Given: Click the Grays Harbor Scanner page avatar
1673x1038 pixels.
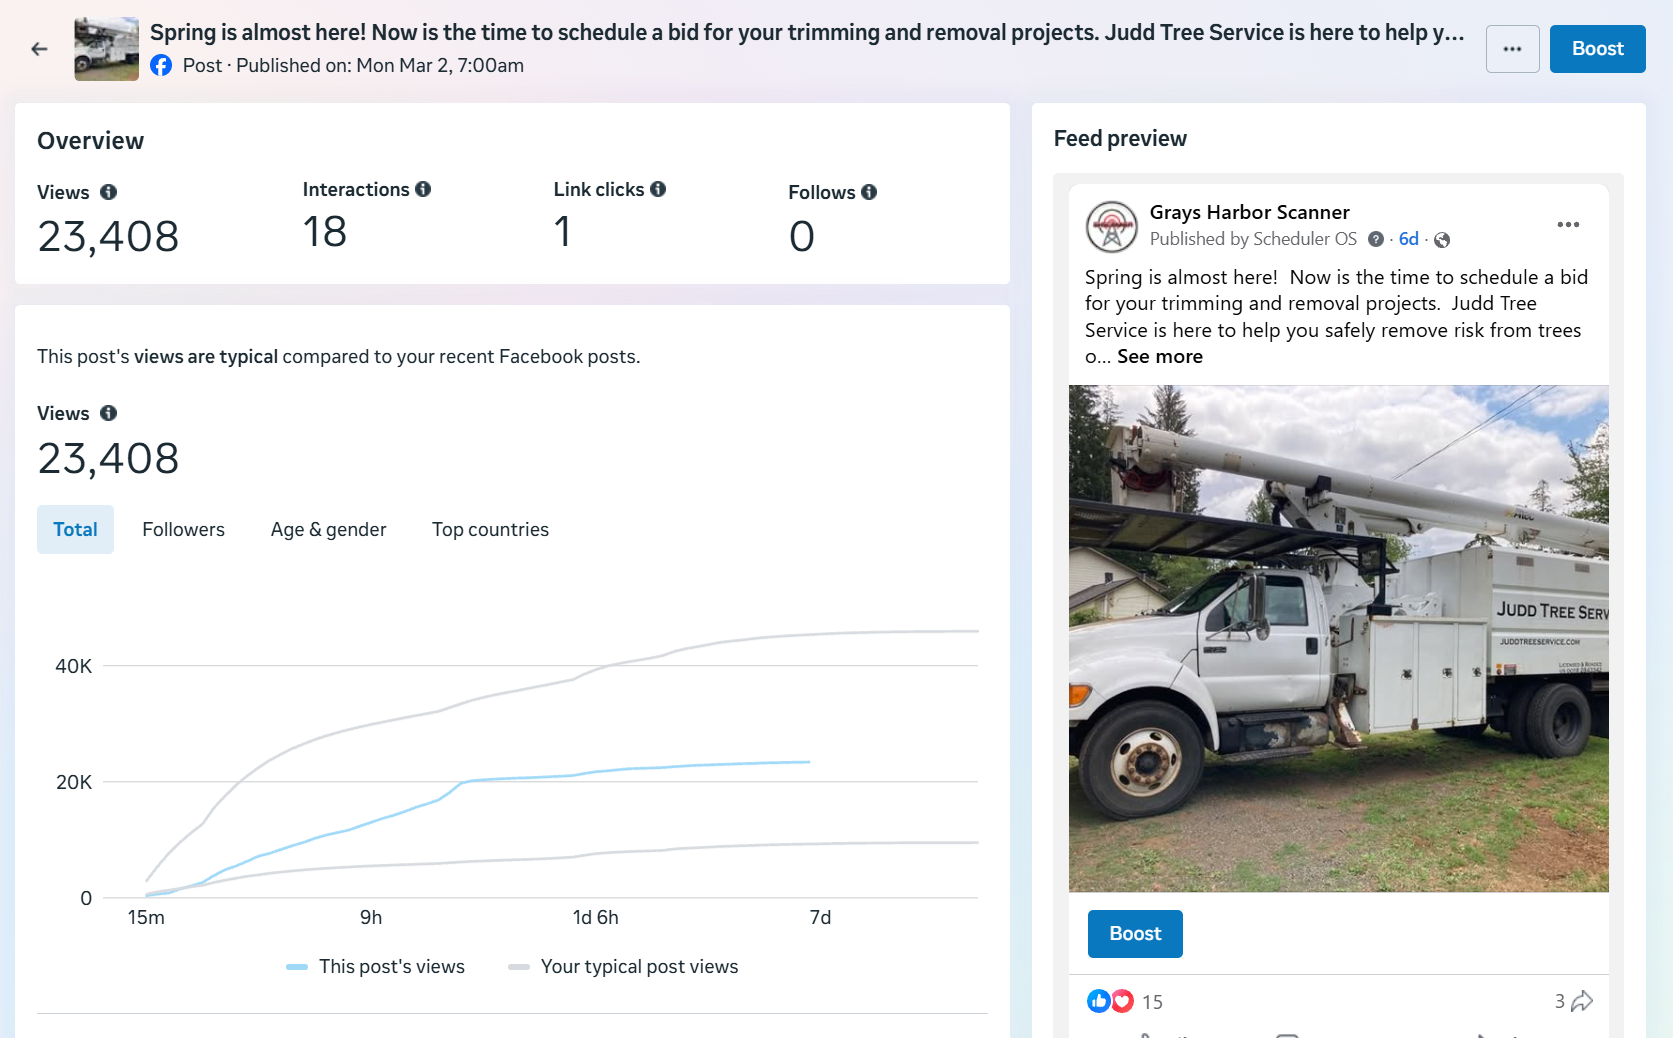Looking at the screenshot, I should click(x=1112, y=226).
